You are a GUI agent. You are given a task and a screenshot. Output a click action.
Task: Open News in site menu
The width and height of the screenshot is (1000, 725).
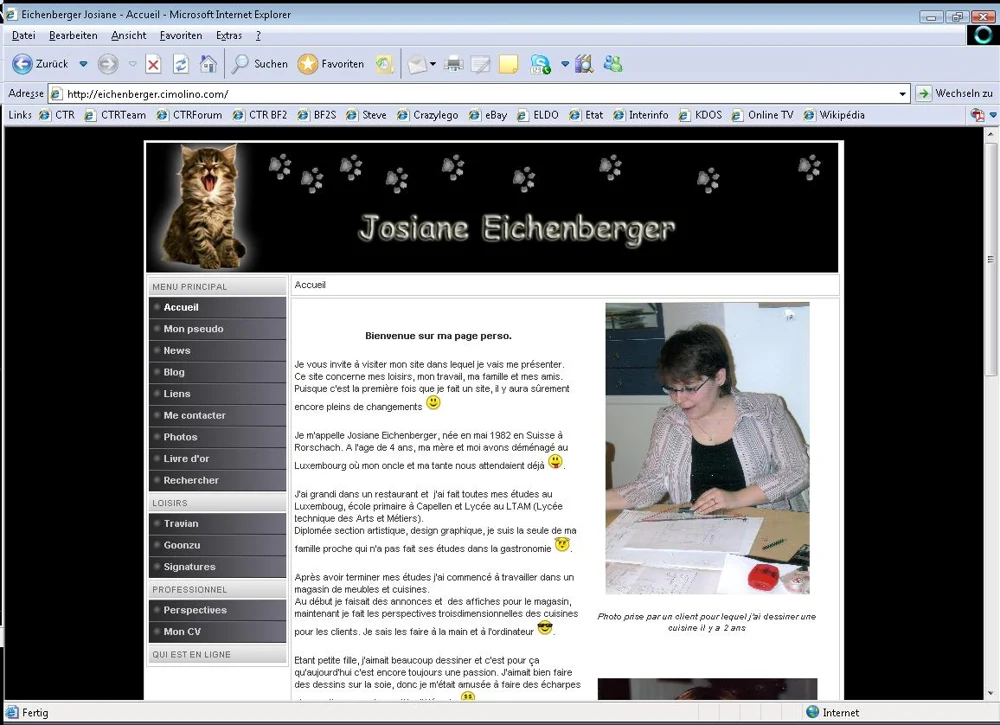tap(217, 351)
